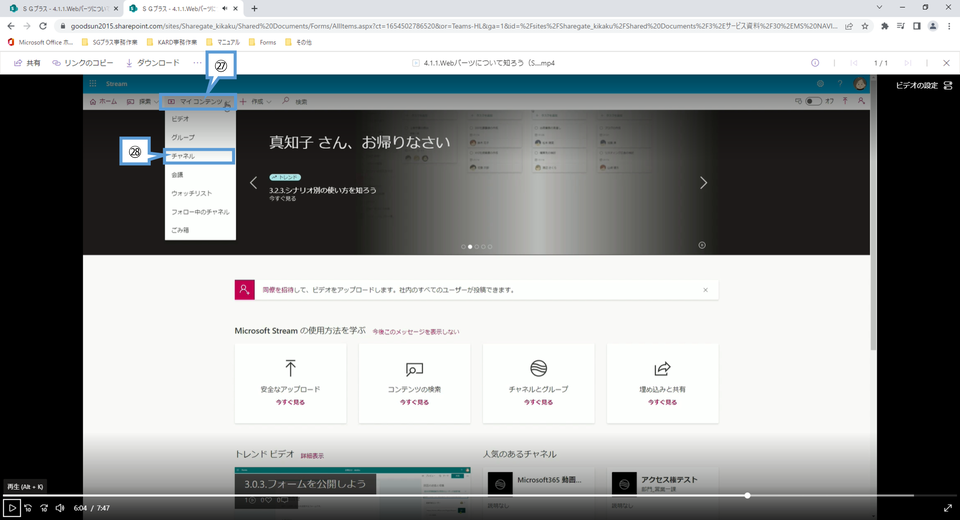Play the video with the play button
Screen dimensions: 960x520
(x=12, y=508)
